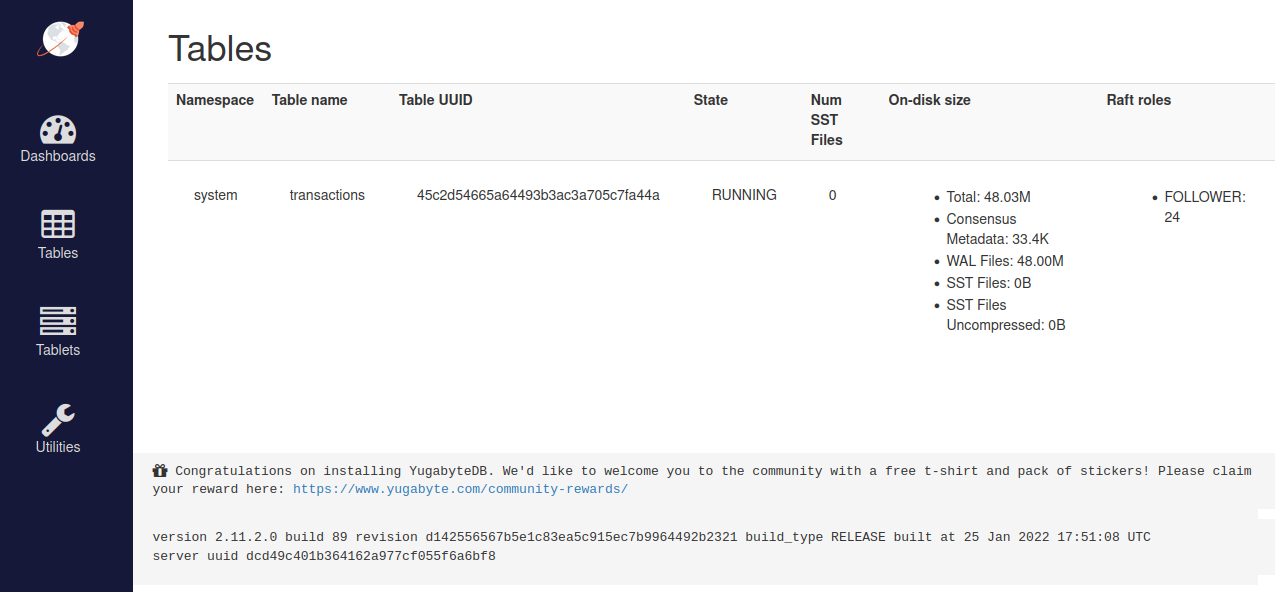The width and height of the screenshot is (1275, 592).
Task: Click the RUNNING state text of transactions table
Action: tap(743, 195)
